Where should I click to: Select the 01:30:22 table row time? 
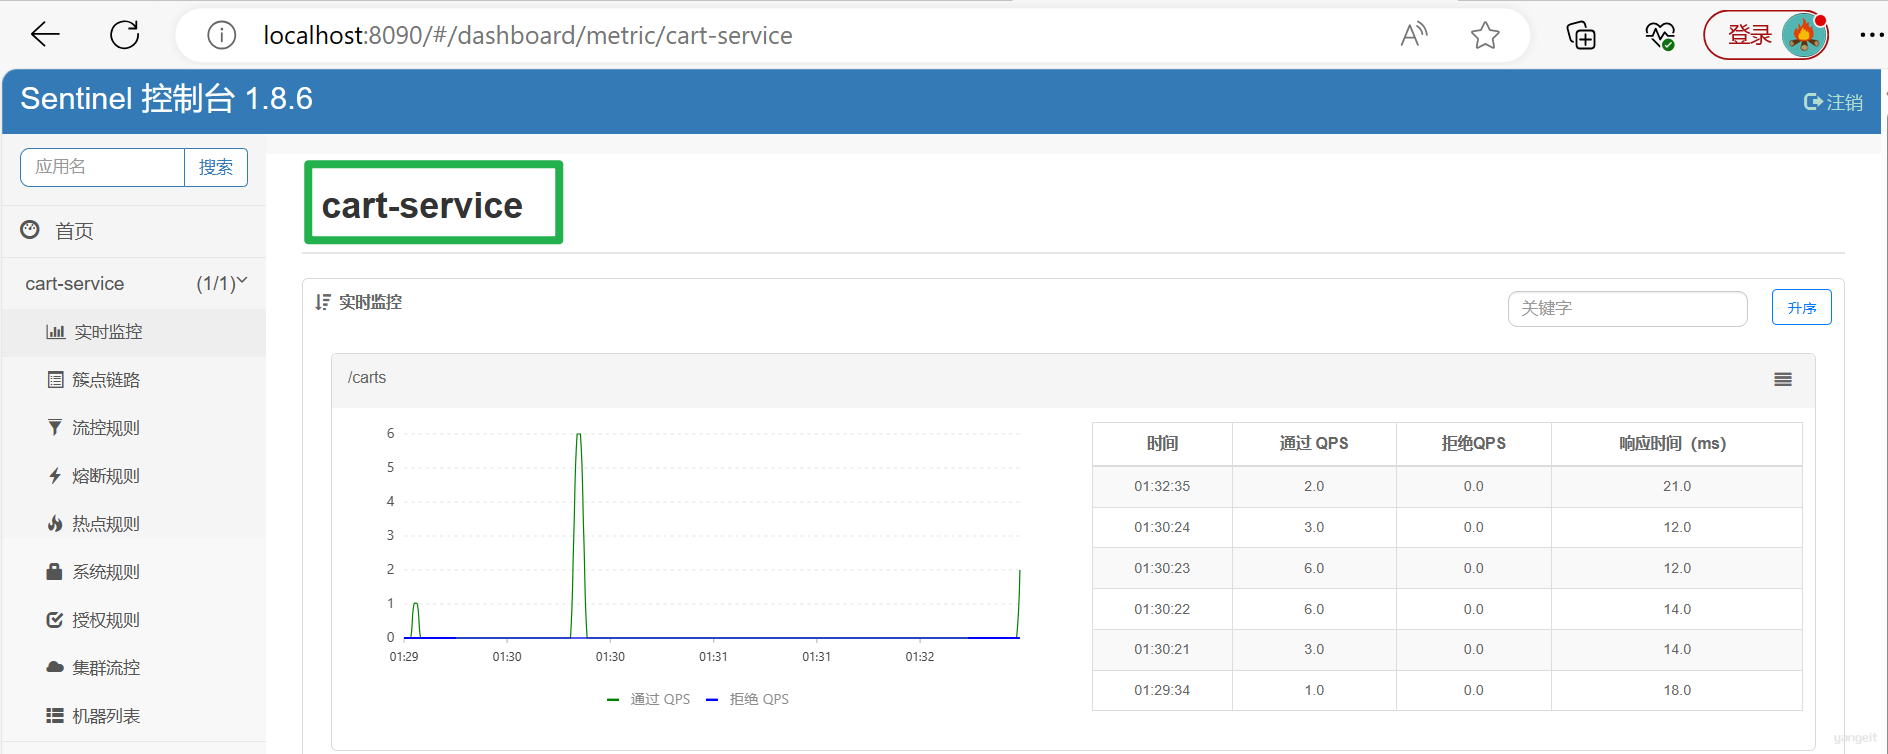pyautogui.click(x=1162, y=609)
